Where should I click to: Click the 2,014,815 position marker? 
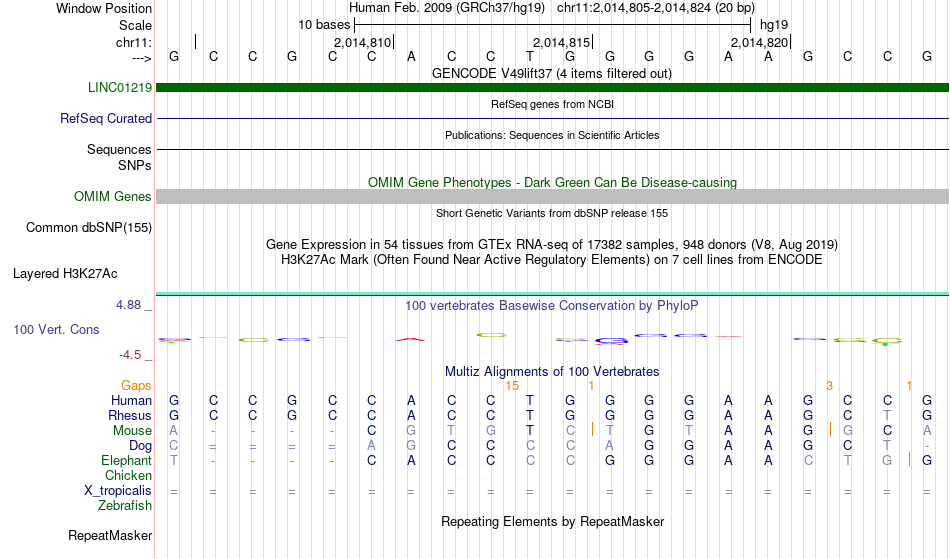[562, 42]
